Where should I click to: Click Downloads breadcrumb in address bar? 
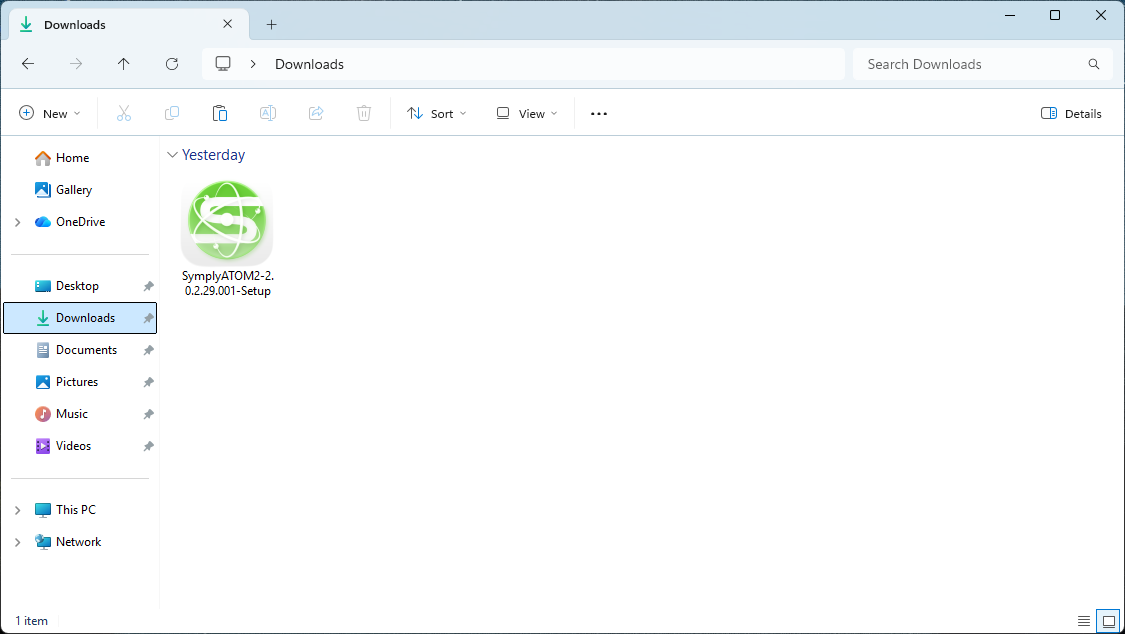tap(309, 64)
